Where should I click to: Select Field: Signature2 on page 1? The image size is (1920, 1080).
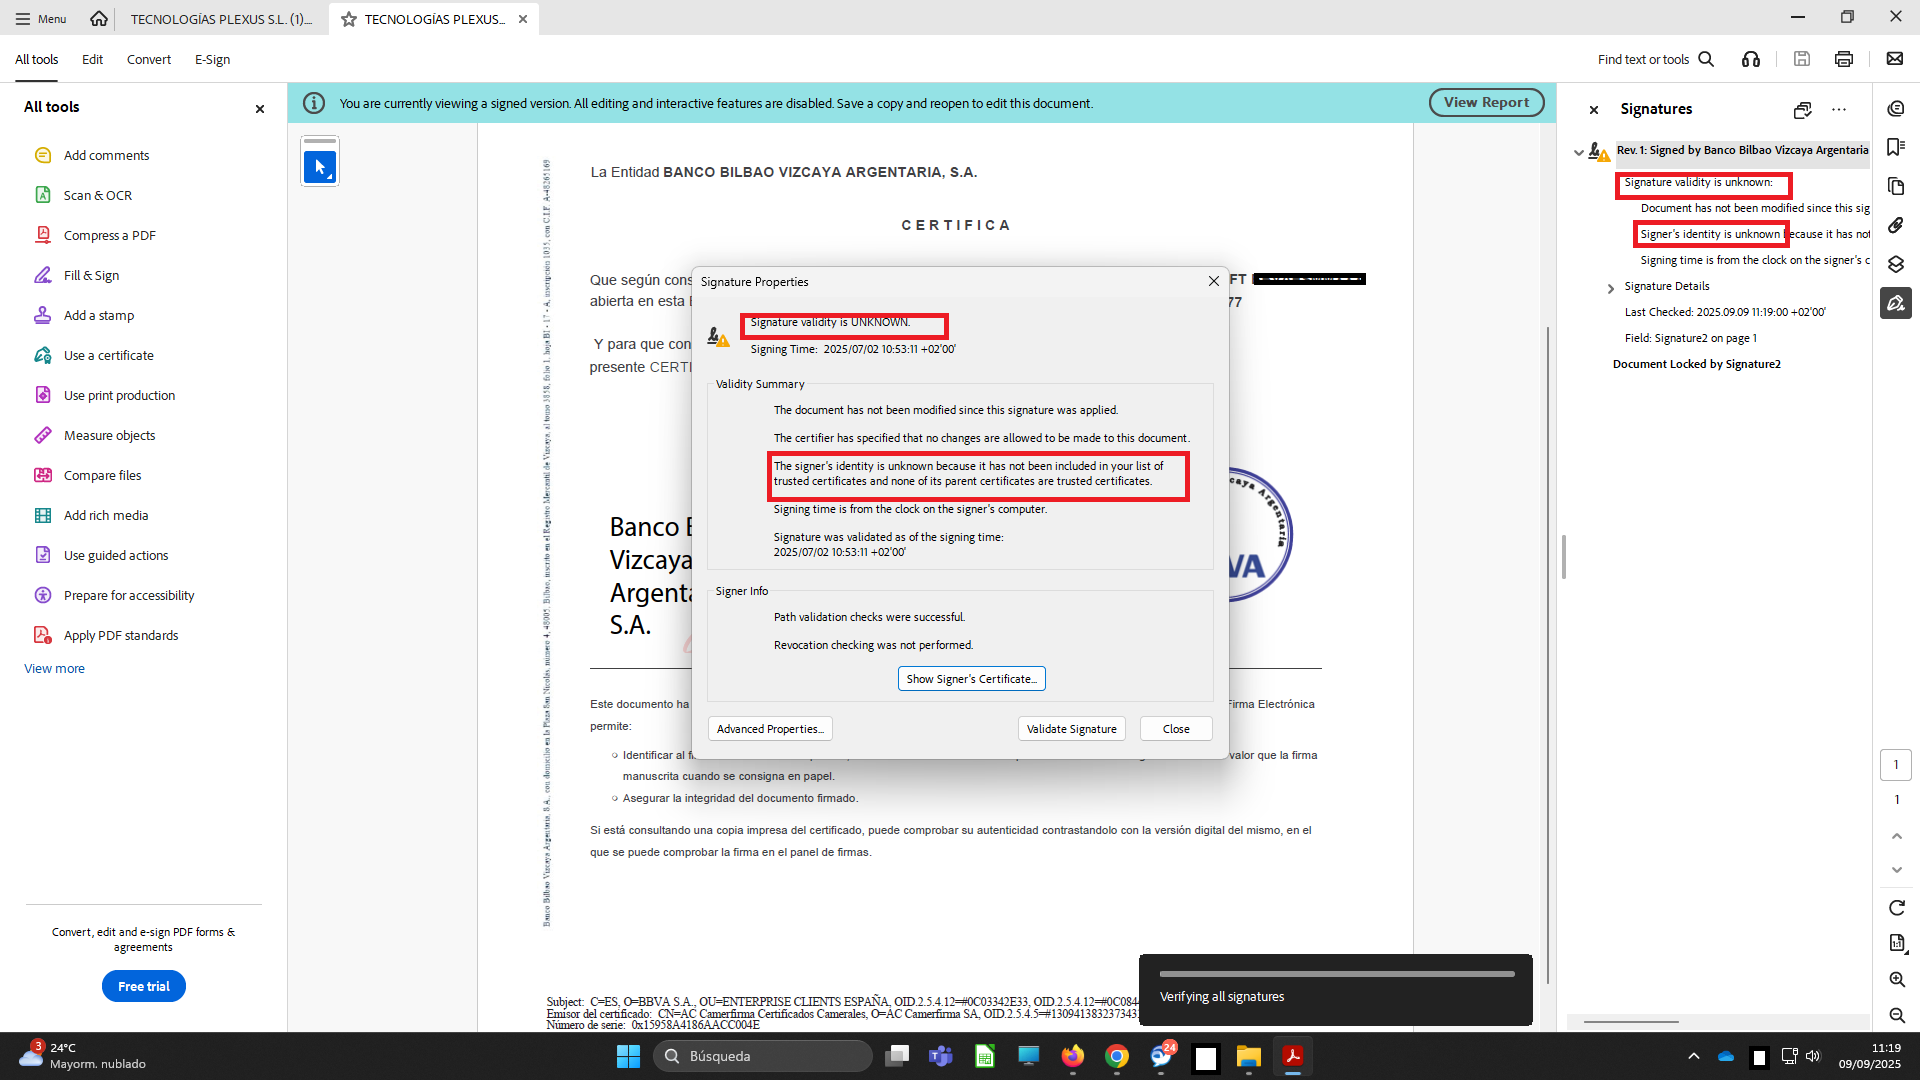pyautogui.click(x=1690, y=338)
